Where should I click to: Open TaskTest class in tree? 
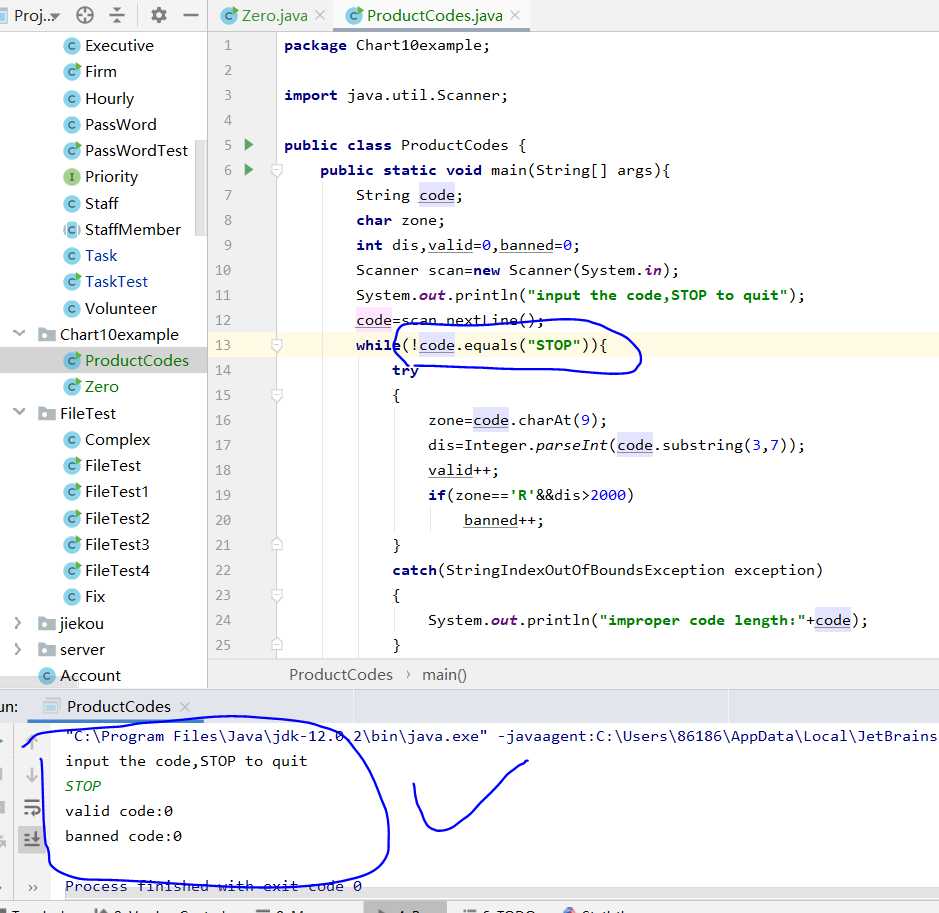pyautogui.click(x=116, y=281)
